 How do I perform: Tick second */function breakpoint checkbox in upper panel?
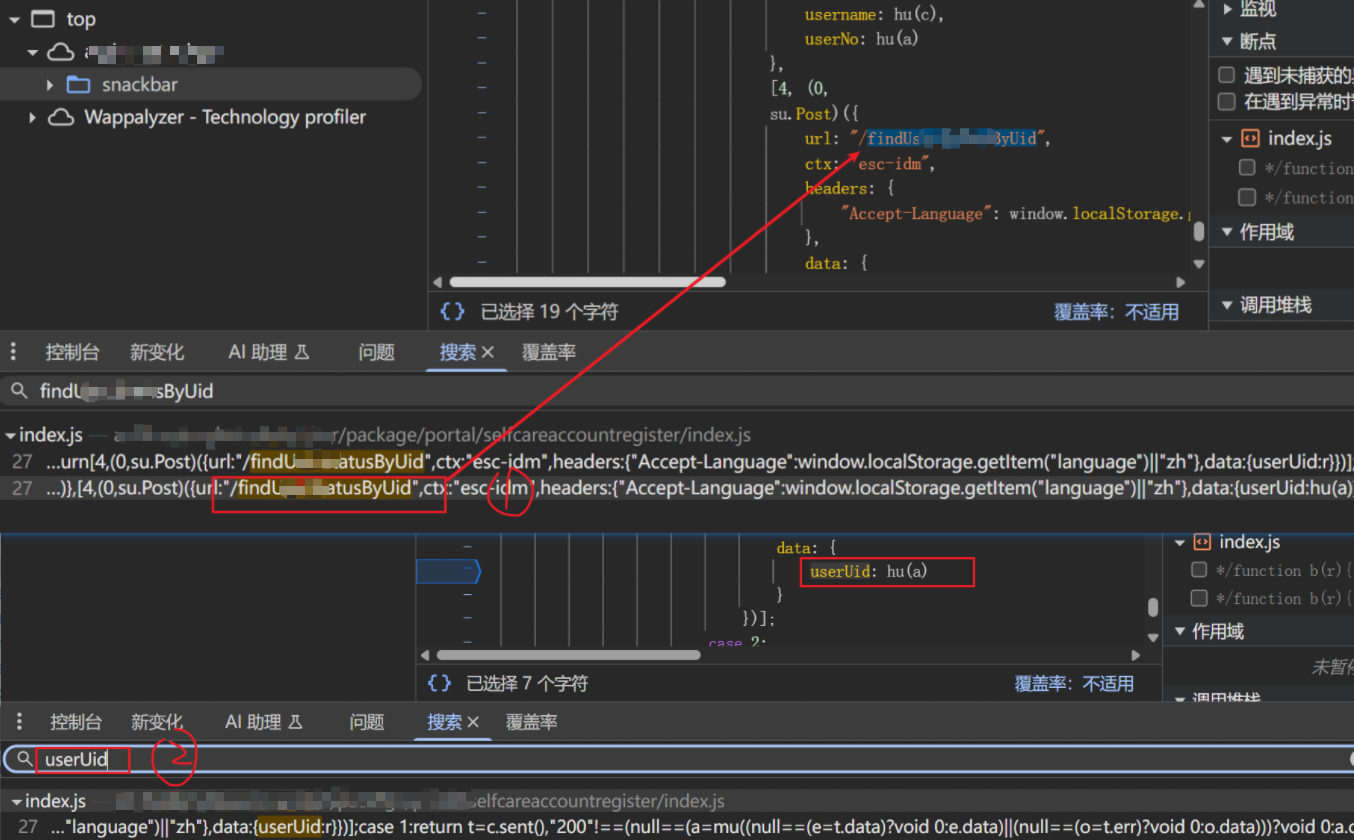click(1247, 197)
